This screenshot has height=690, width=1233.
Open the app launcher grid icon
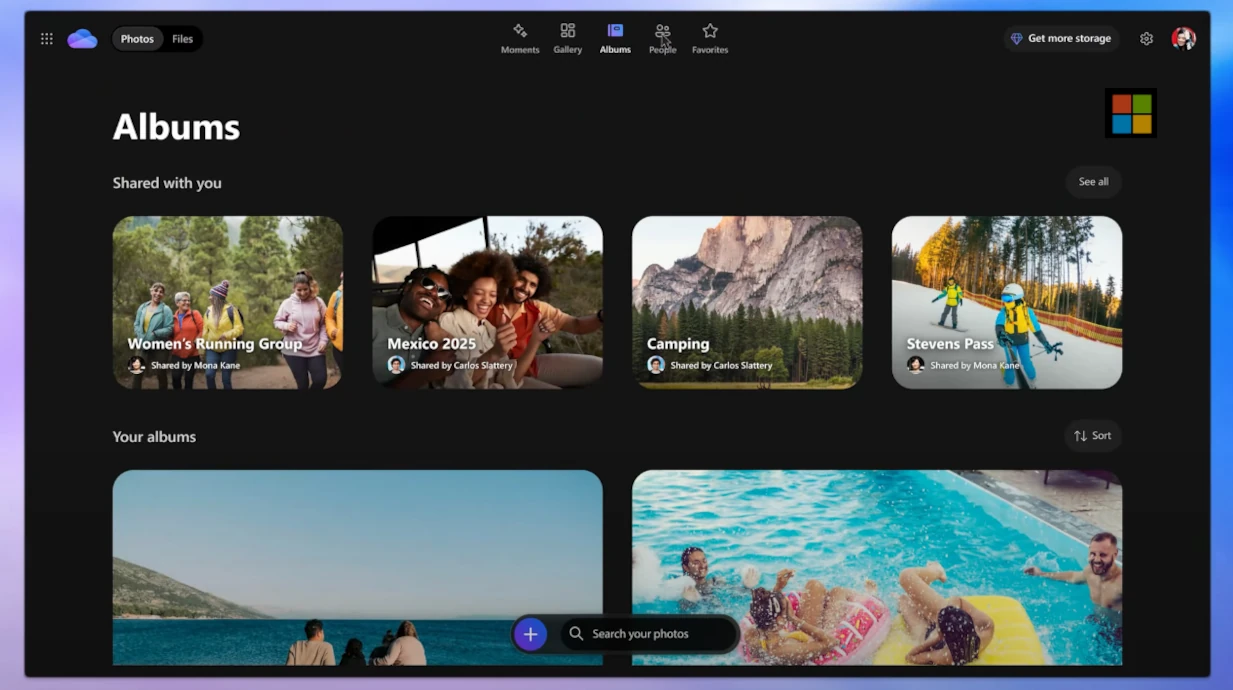click(47, 39)
